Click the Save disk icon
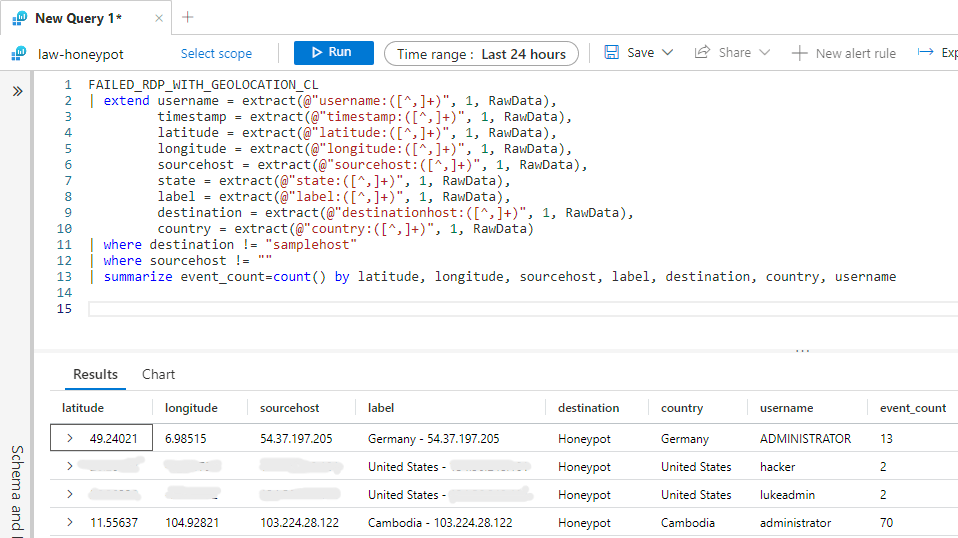The image size is (958, 538). [x=612, y=52]
